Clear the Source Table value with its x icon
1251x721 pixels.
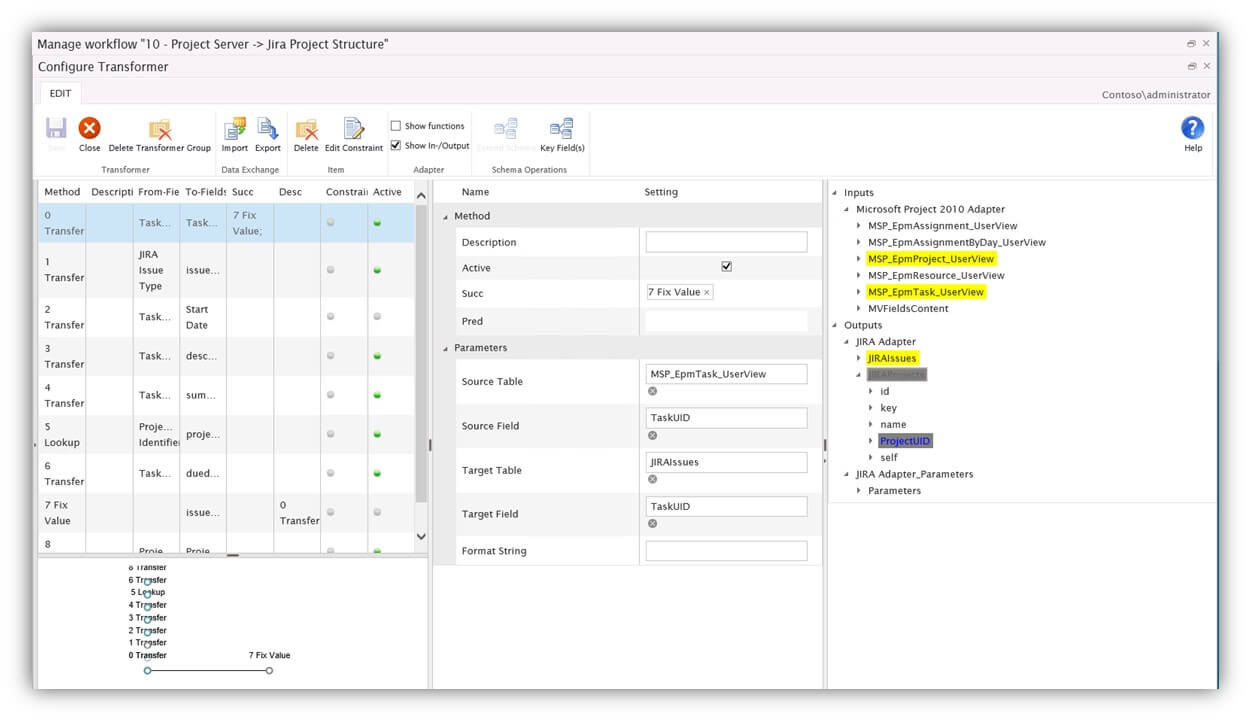point(653,391)
